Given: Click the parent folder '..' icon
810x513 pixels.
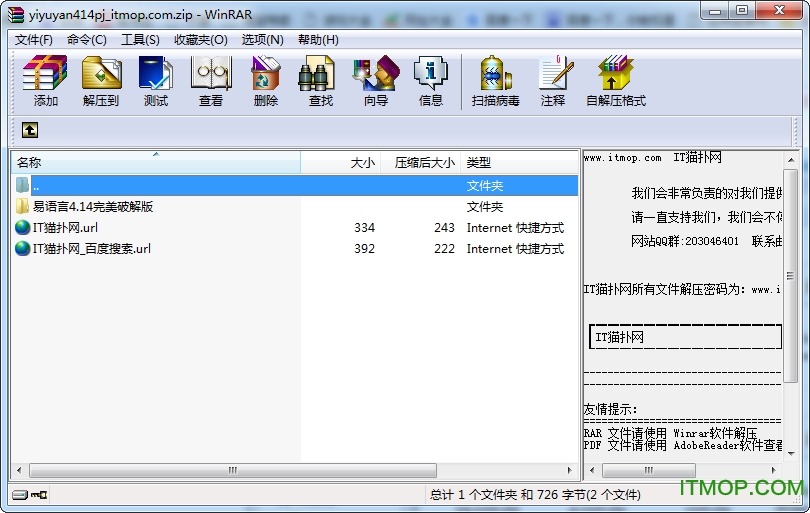Looking at the screenshot, I should (23, 185).
